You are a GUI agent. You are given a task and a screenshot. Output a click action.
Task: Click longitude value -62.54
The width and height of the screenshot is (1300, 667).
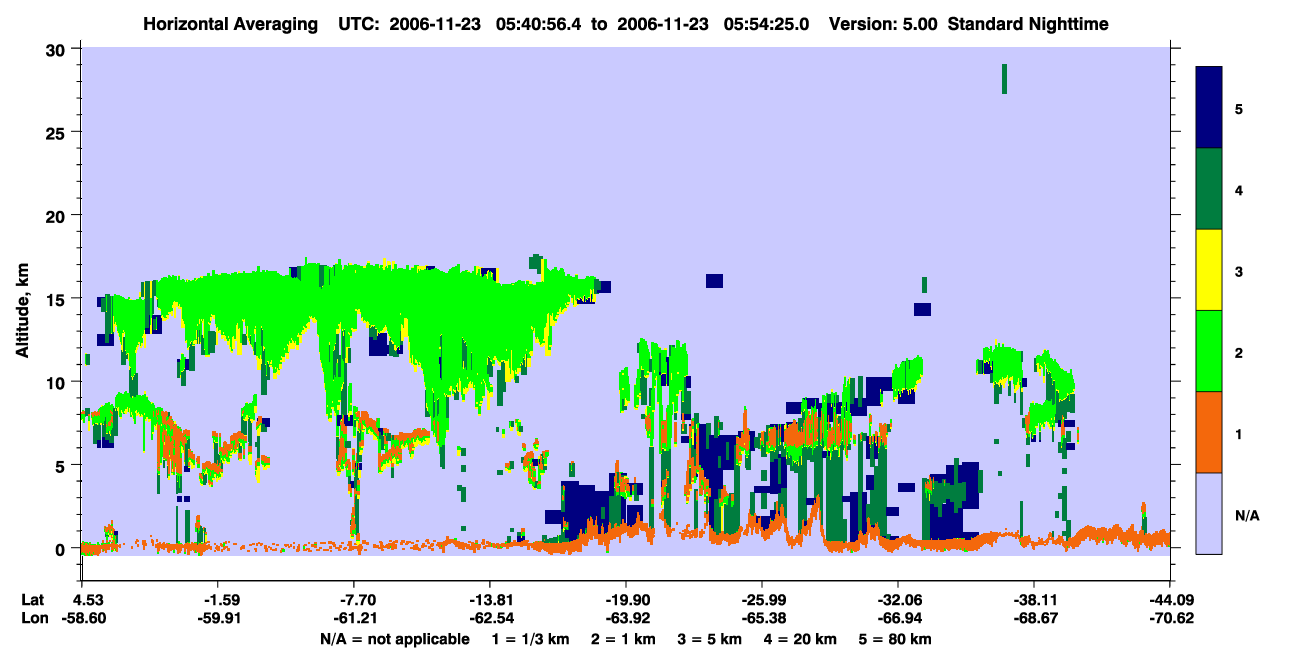(490, 618)
